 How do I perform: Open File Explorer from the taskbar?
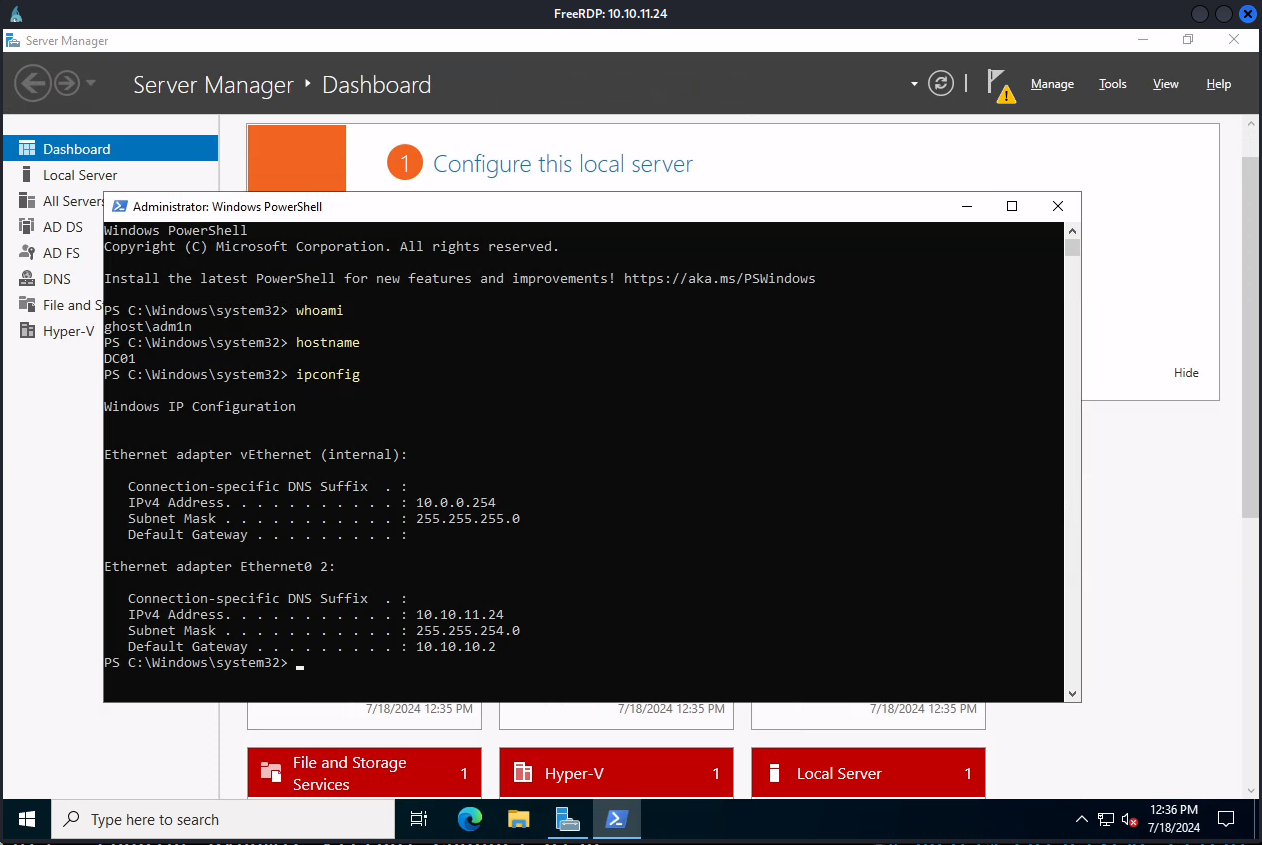(518, 819)
